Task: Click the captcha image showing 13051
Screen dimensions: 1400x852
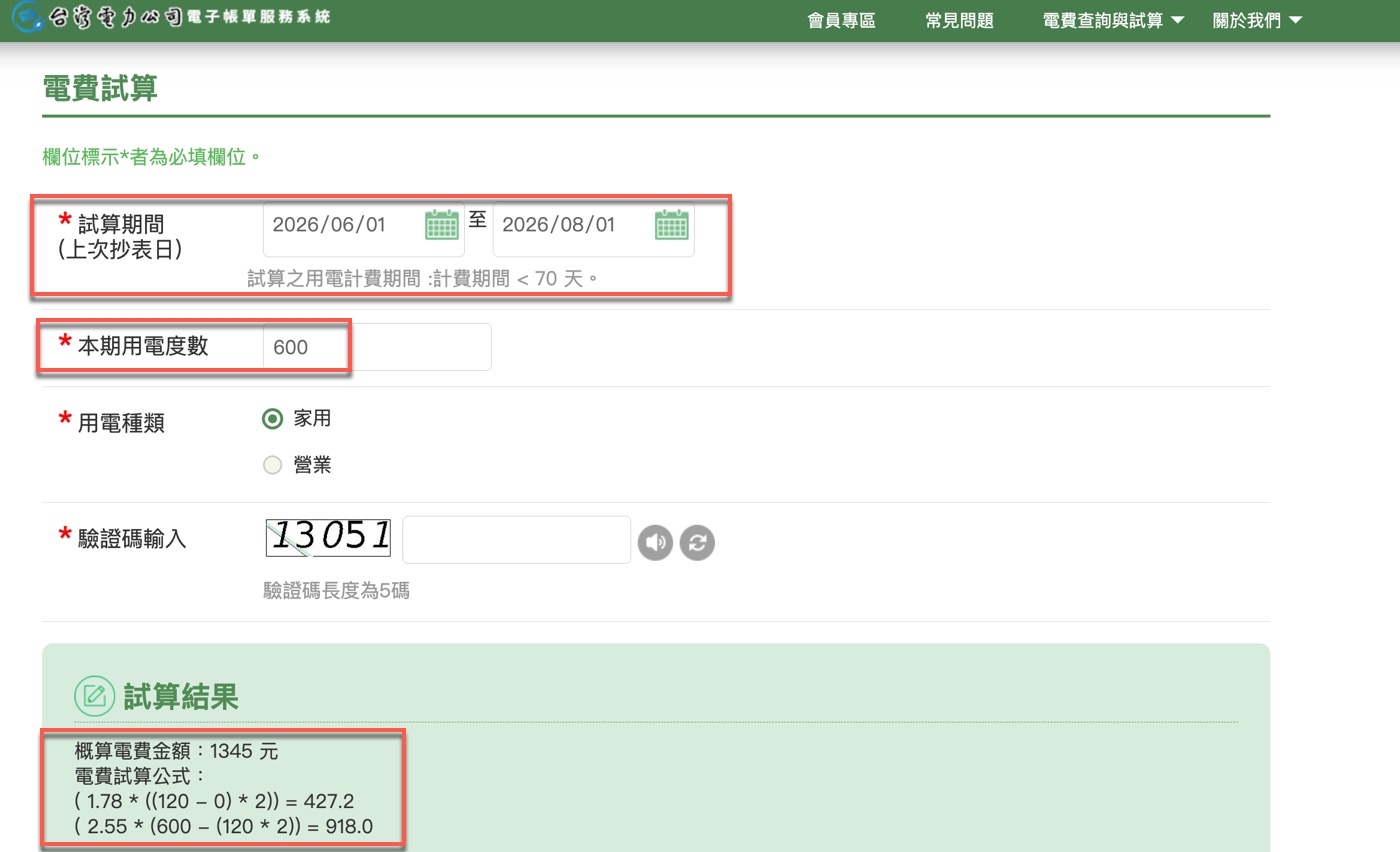Action: tap(328, 537)
